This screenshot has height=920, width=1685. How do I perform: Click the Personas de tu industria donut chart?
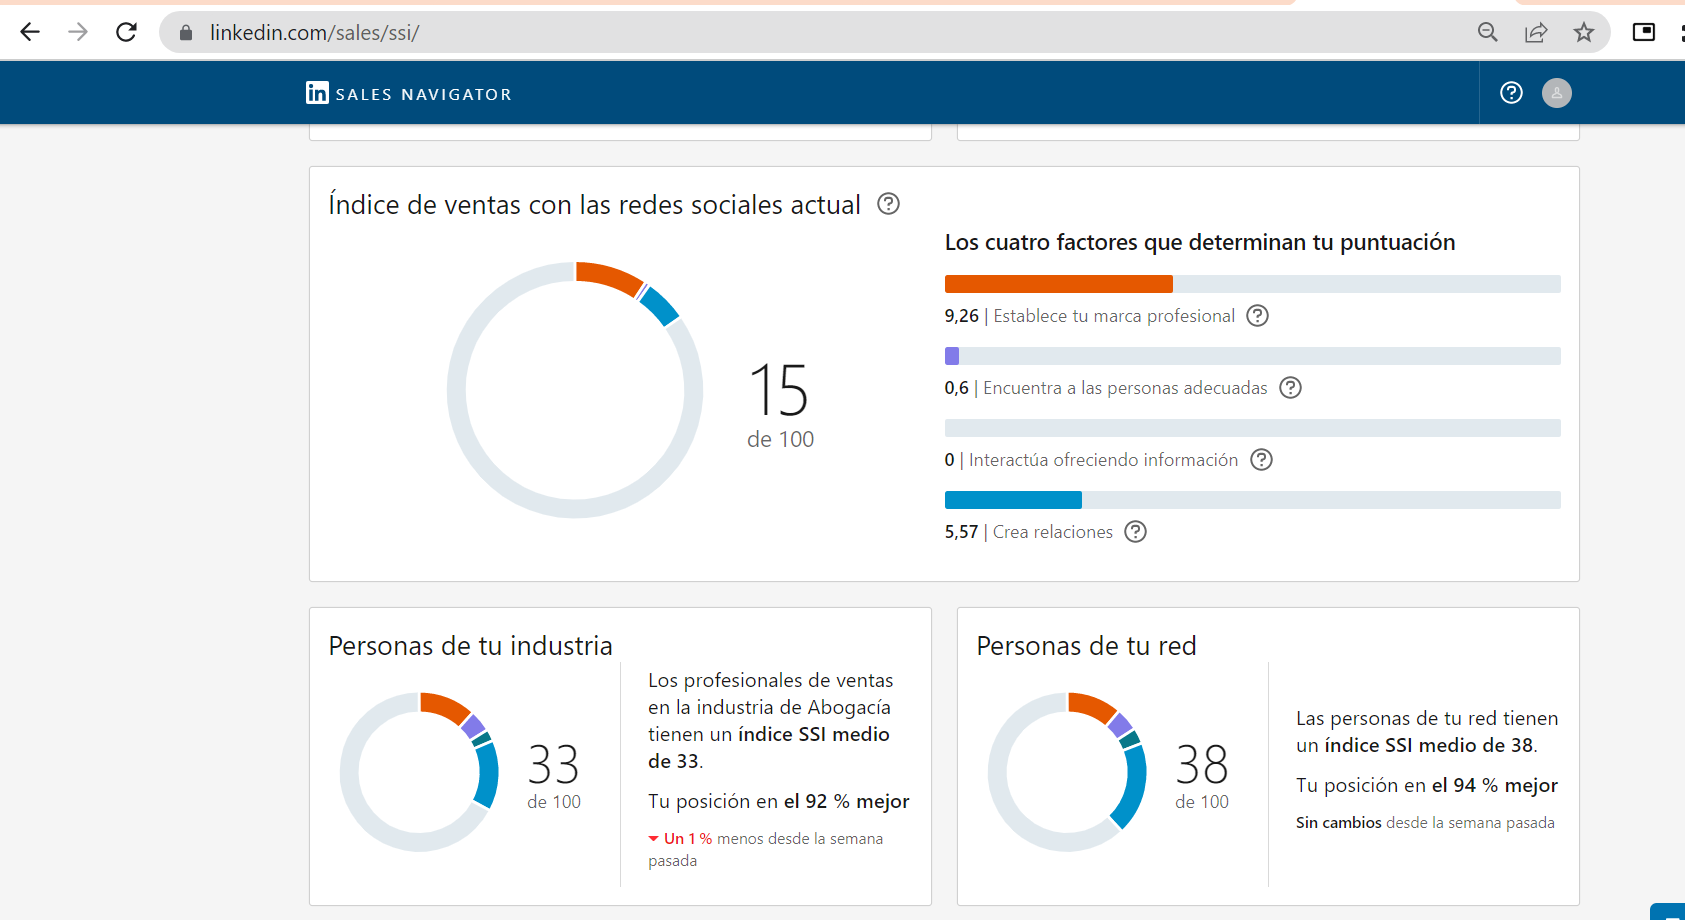420,772
